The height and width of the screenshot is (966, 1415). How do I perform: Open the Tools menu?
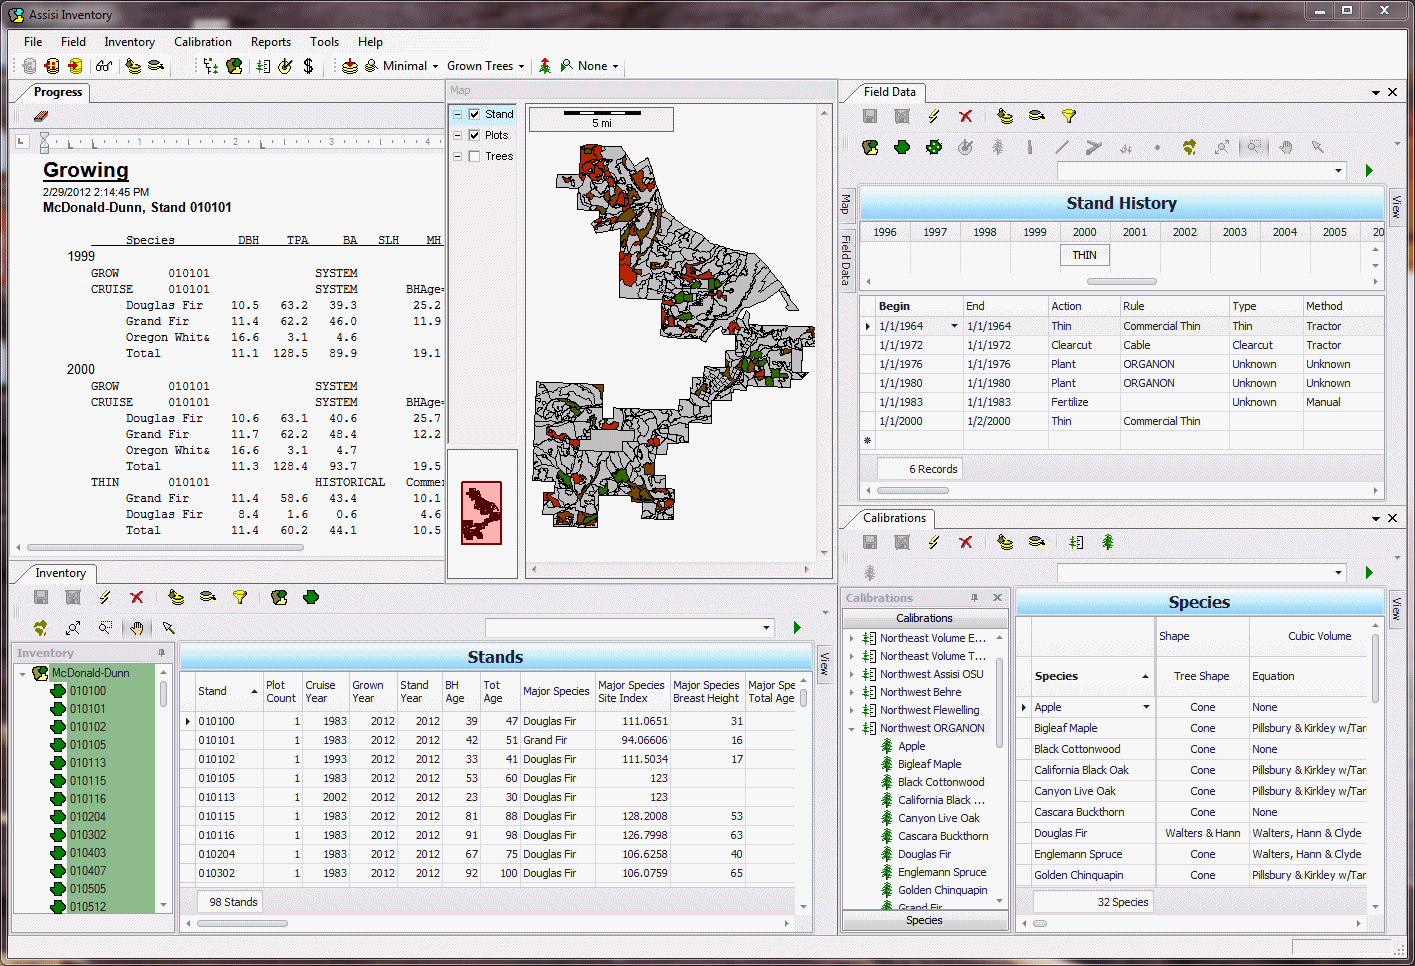coord(324,42)
